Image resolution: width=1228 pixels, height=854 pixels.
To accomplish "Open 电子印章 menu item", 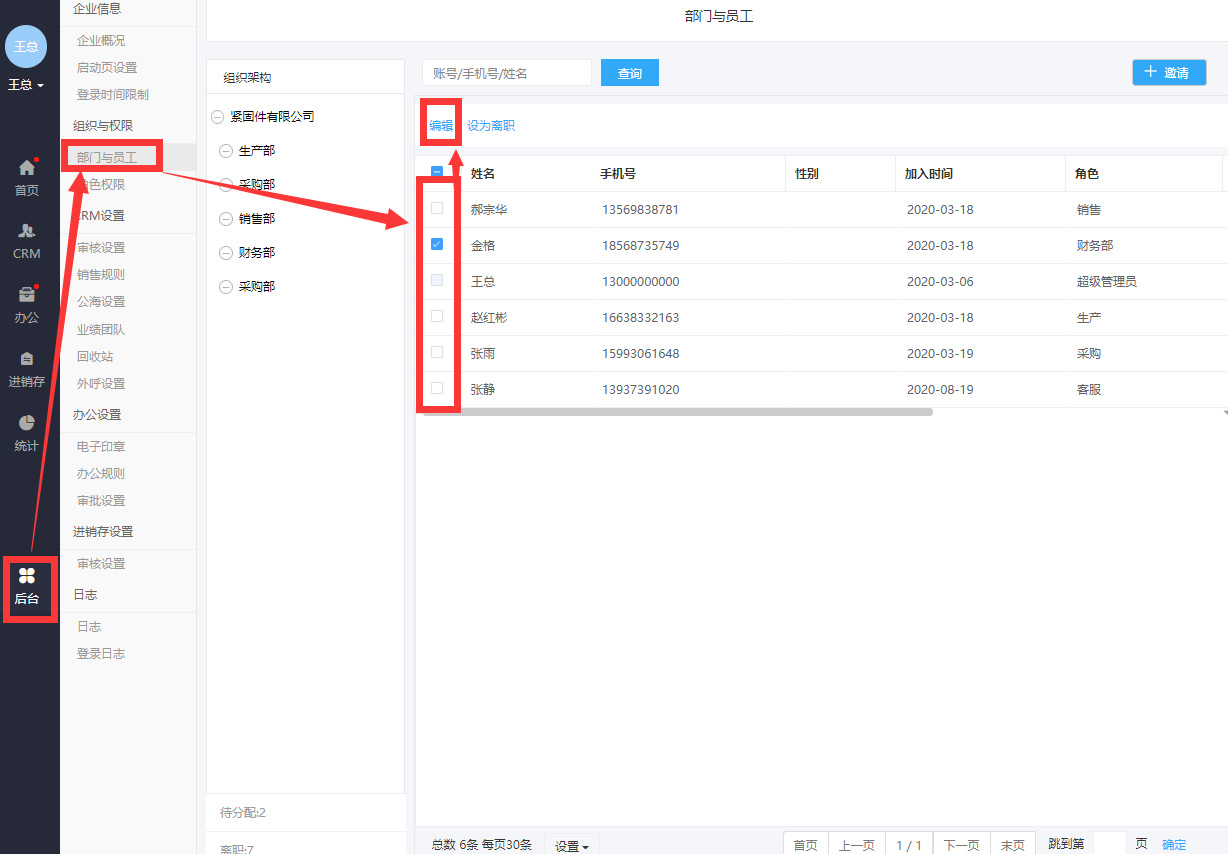I will 101,447.
